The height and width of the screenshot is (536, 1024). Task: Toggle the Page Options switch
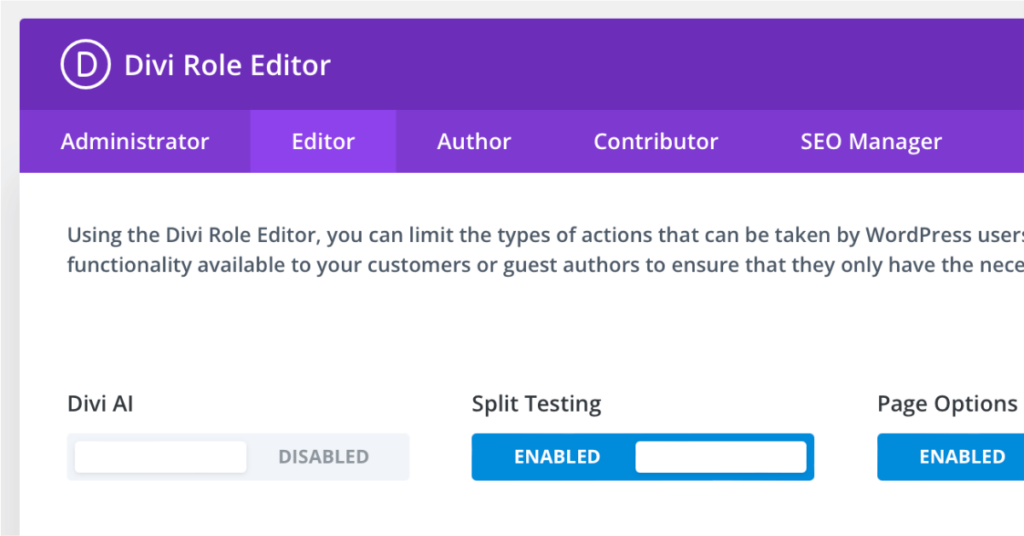pos(950,457)
